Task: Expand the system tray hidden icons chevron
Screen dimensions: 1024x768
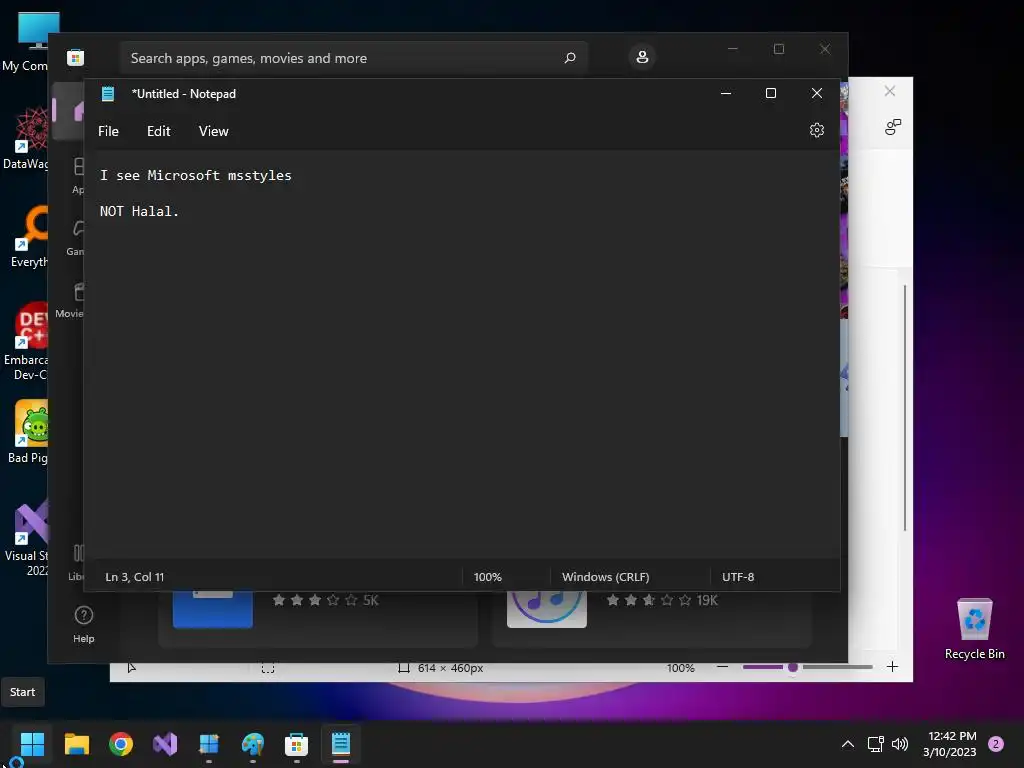Action: click(847, 744)
